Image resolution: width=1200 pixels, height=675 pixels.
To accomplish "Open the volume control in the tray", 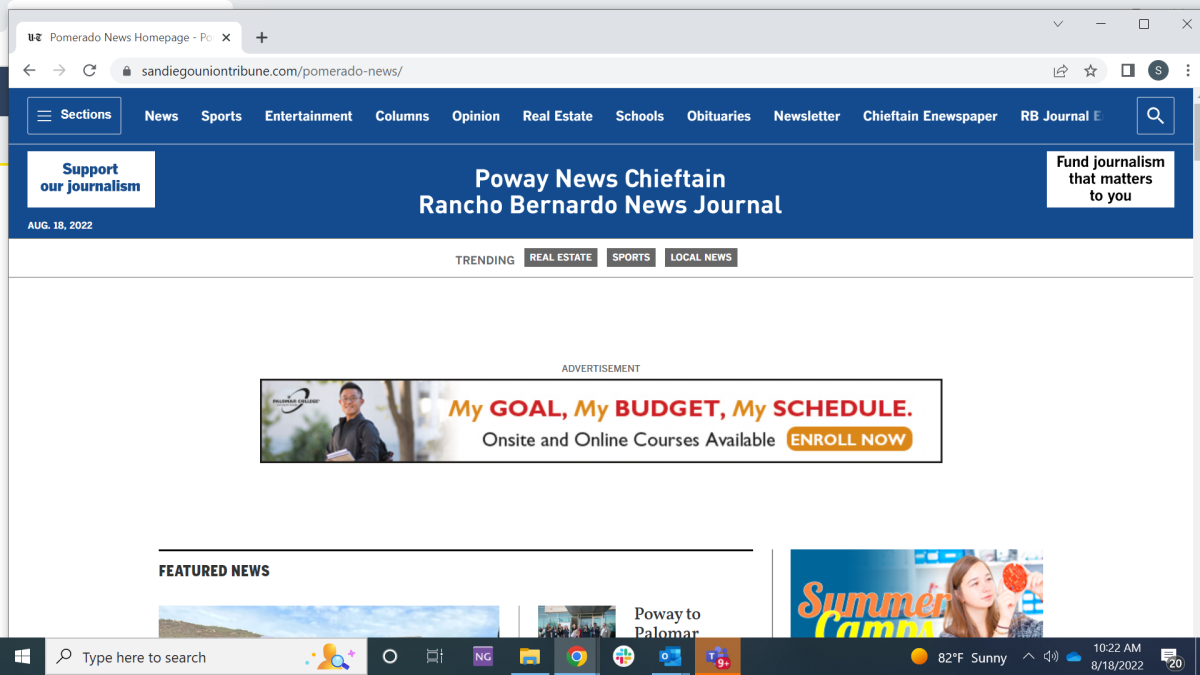I will coord(1051,657).
